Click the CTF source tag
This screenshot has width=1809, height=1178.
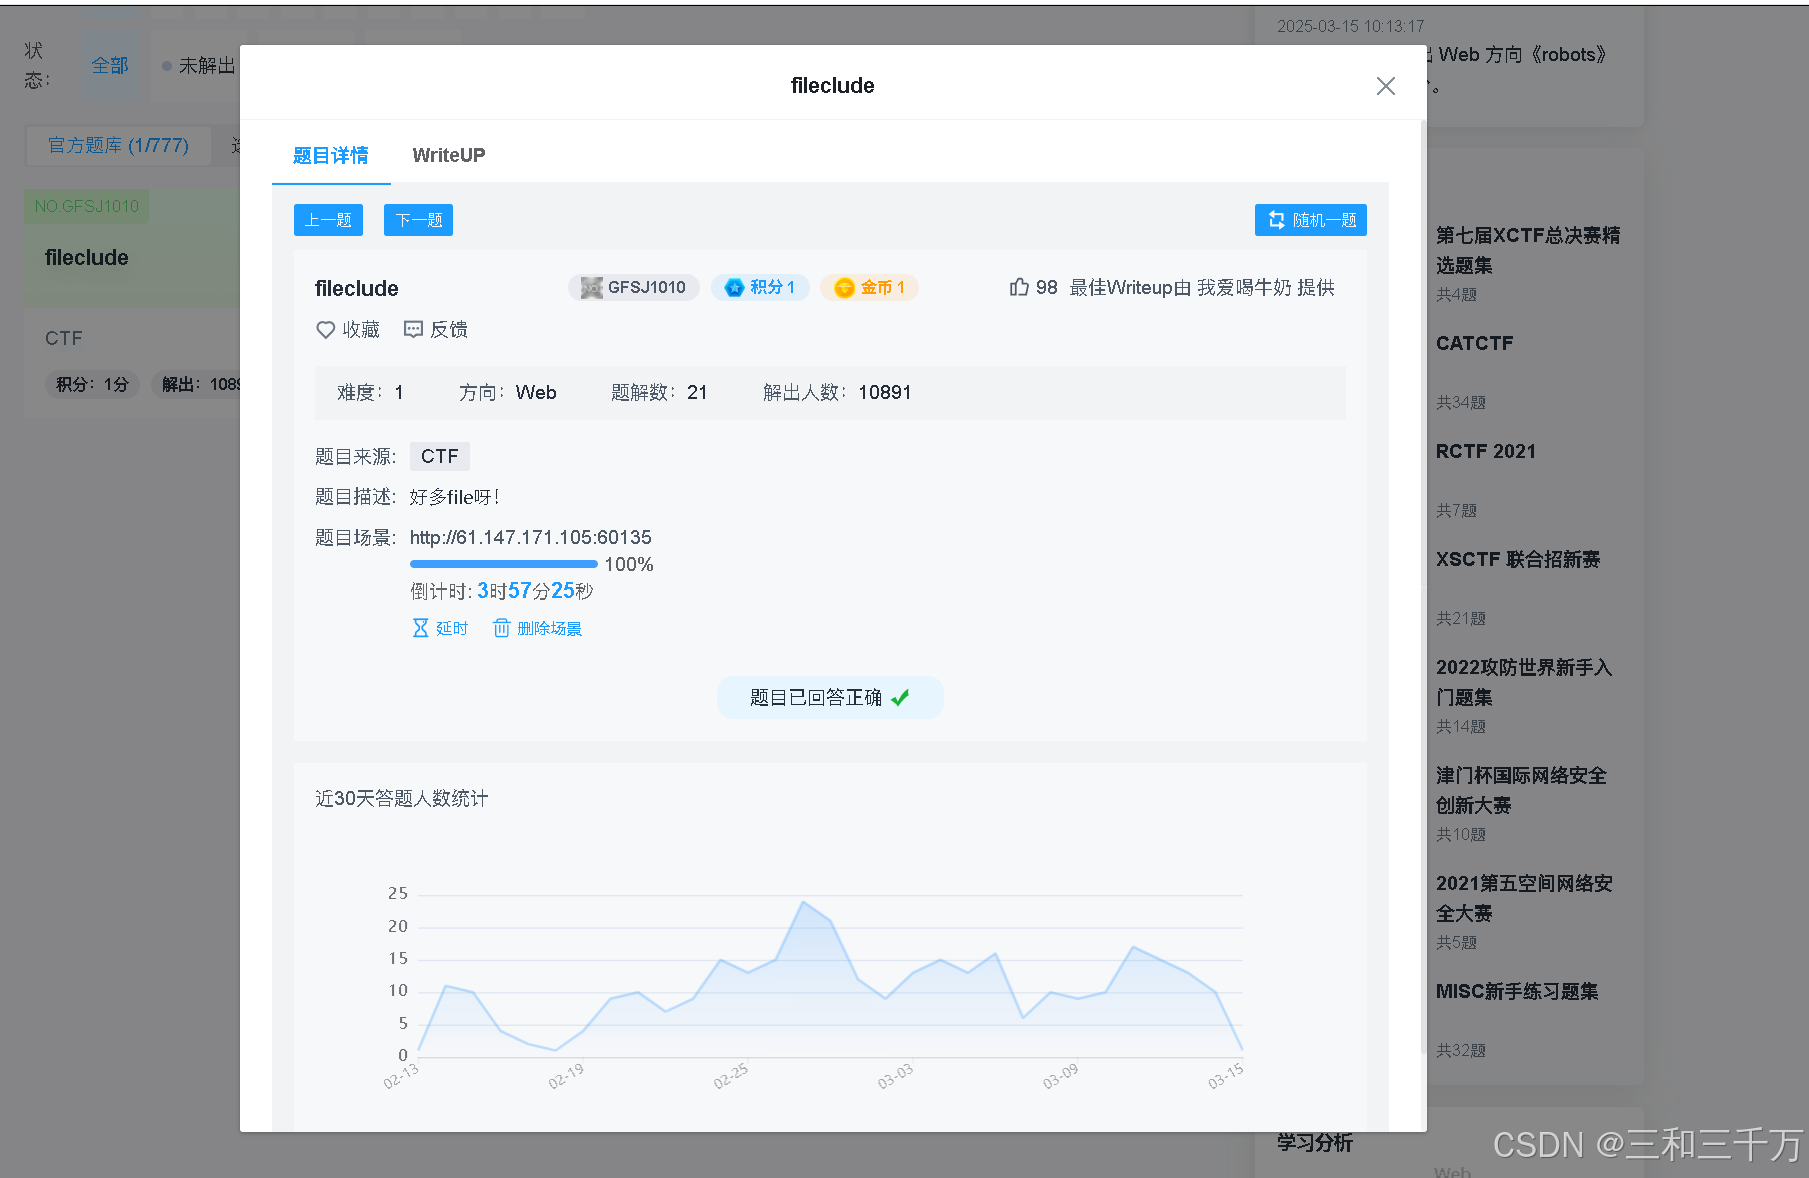(439, 456)
